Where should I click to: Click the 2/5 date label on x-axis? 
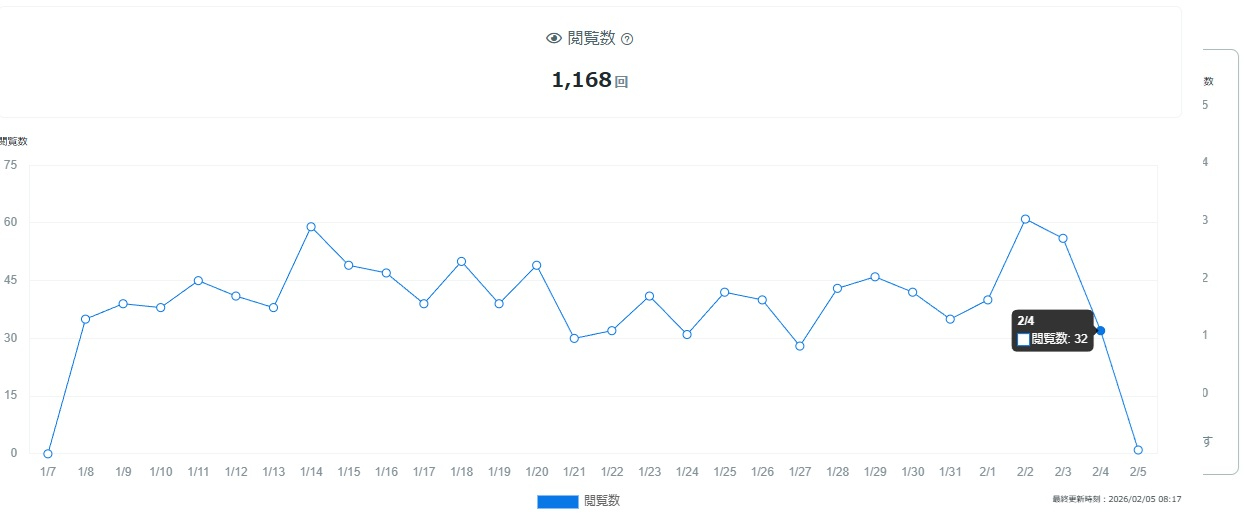[1138, 472]
